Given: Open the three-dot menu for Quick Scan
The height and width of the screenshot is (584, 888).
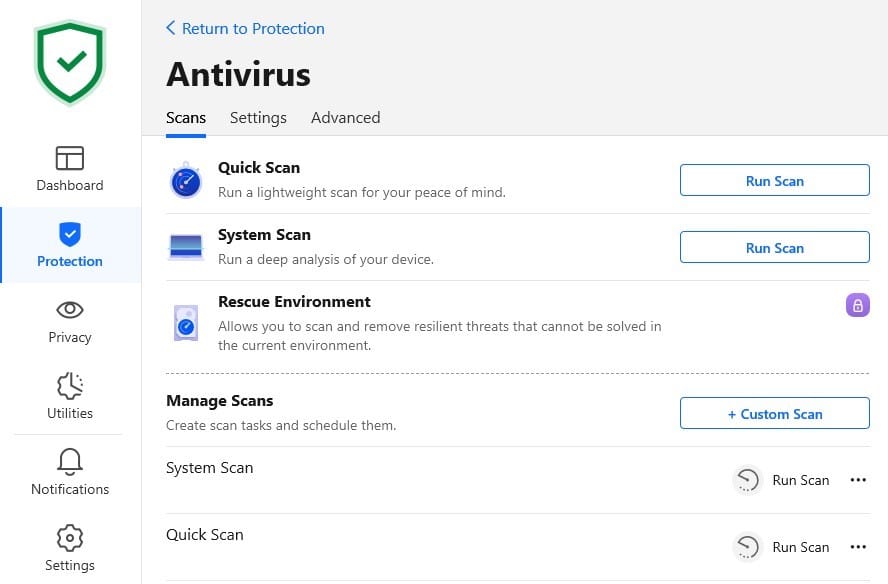Looking at the screenshot, I should click(858, 547).
